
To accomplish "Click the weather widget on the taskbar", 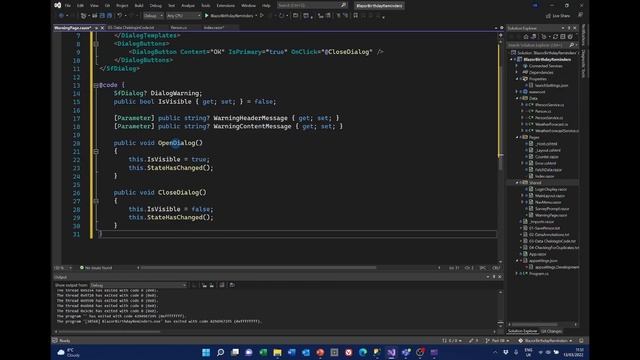I will pyautogui.click(x=69, y=352).
